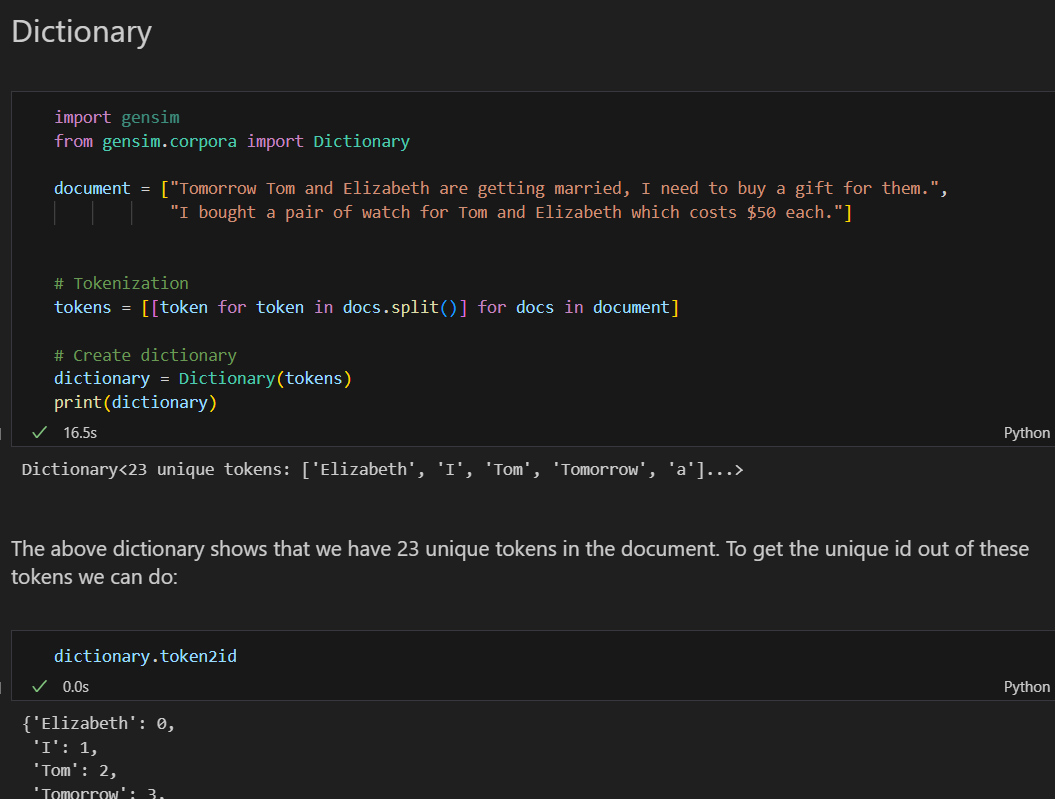Click the document variable assignment line
This screenshot has width=1055, height=799.
(x=501, y=188)
